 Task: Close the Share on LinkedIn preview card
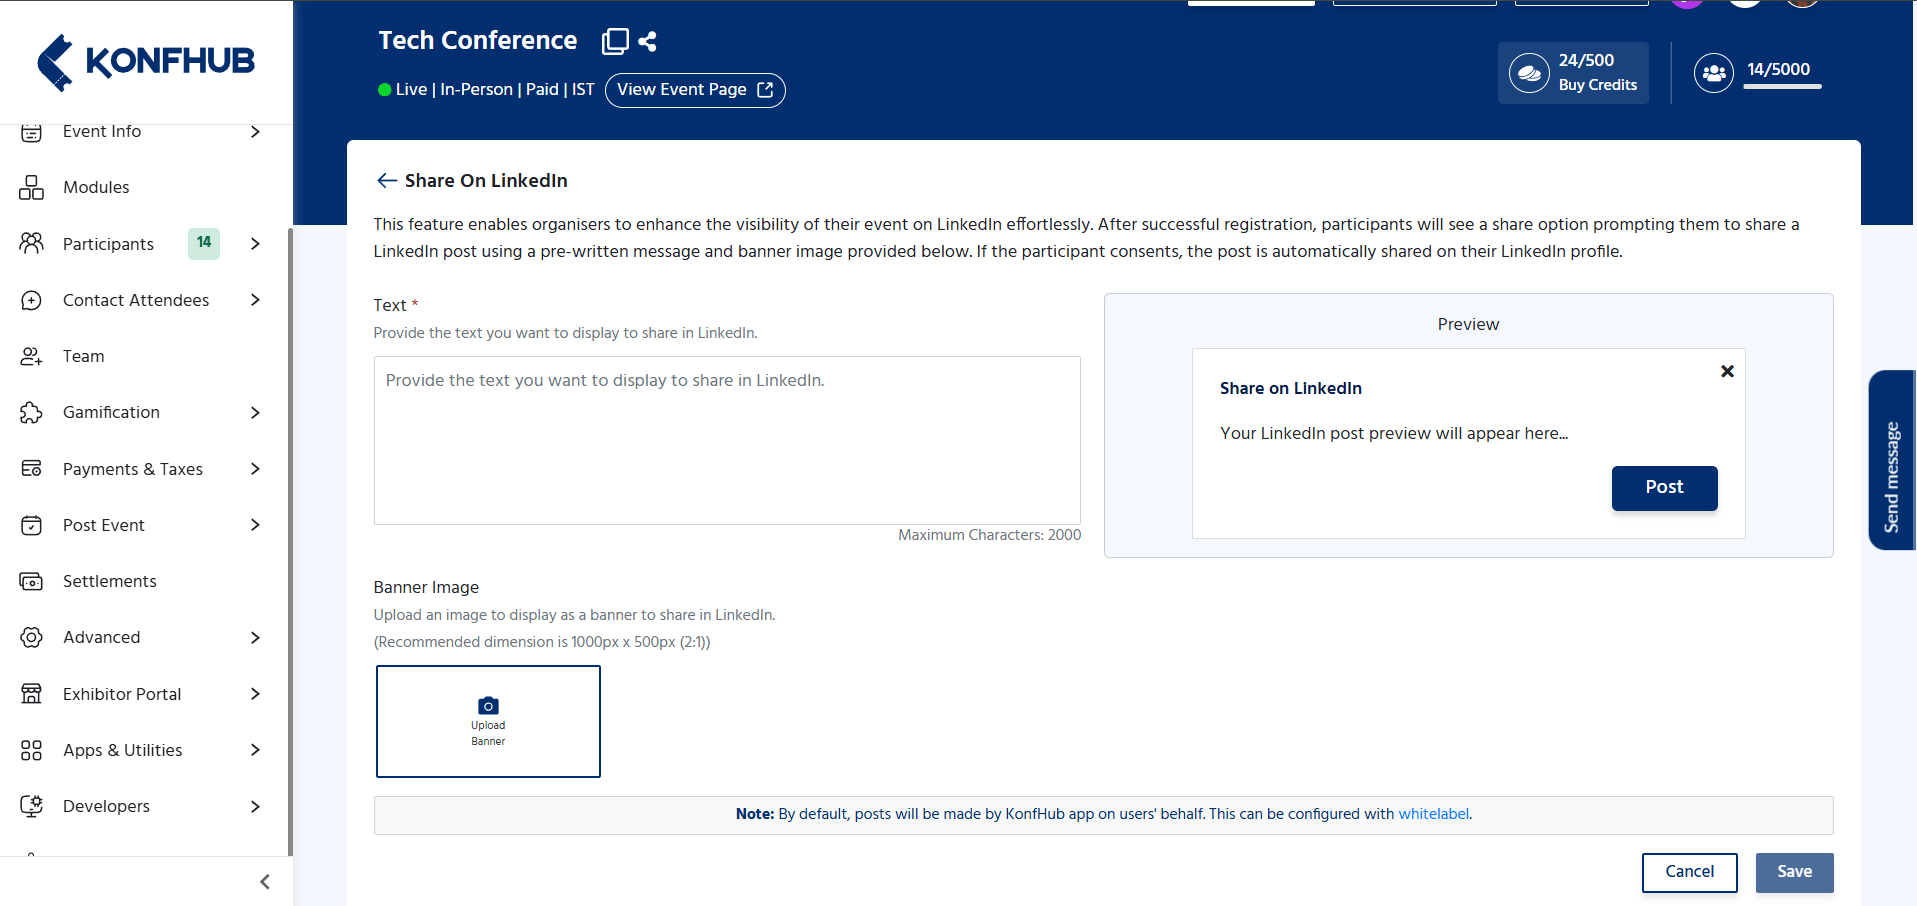click(1727, 371)
